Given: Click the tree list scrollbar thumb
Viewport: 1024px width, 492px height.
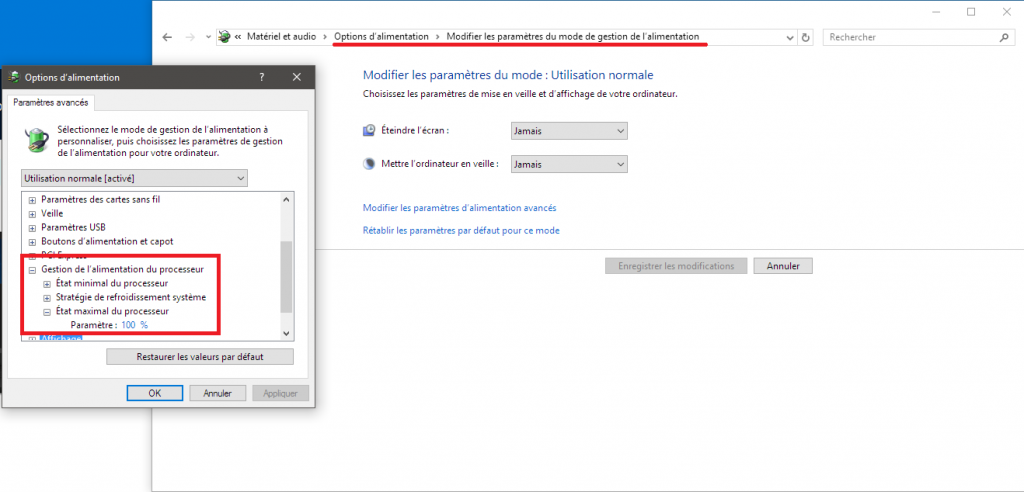Looking at the screenshot, I should (x=286, y=277).
